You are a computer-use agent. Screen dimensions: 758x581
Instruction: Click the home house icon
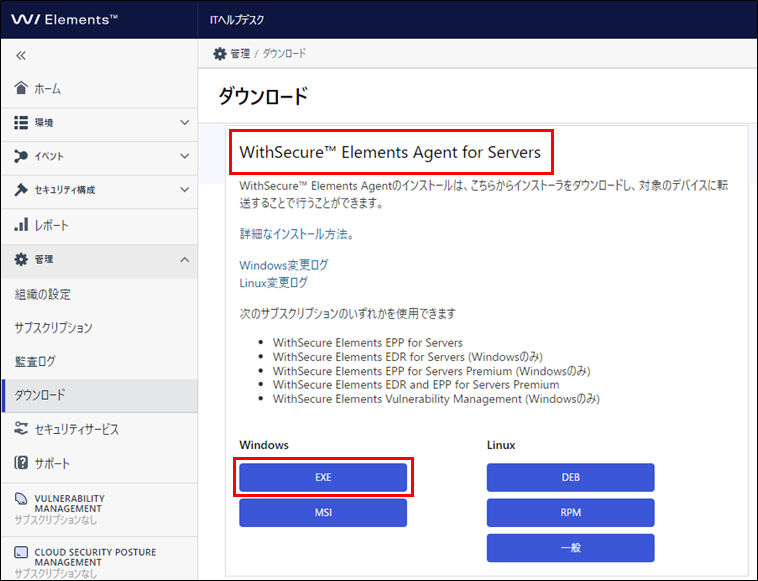(21, 88)
